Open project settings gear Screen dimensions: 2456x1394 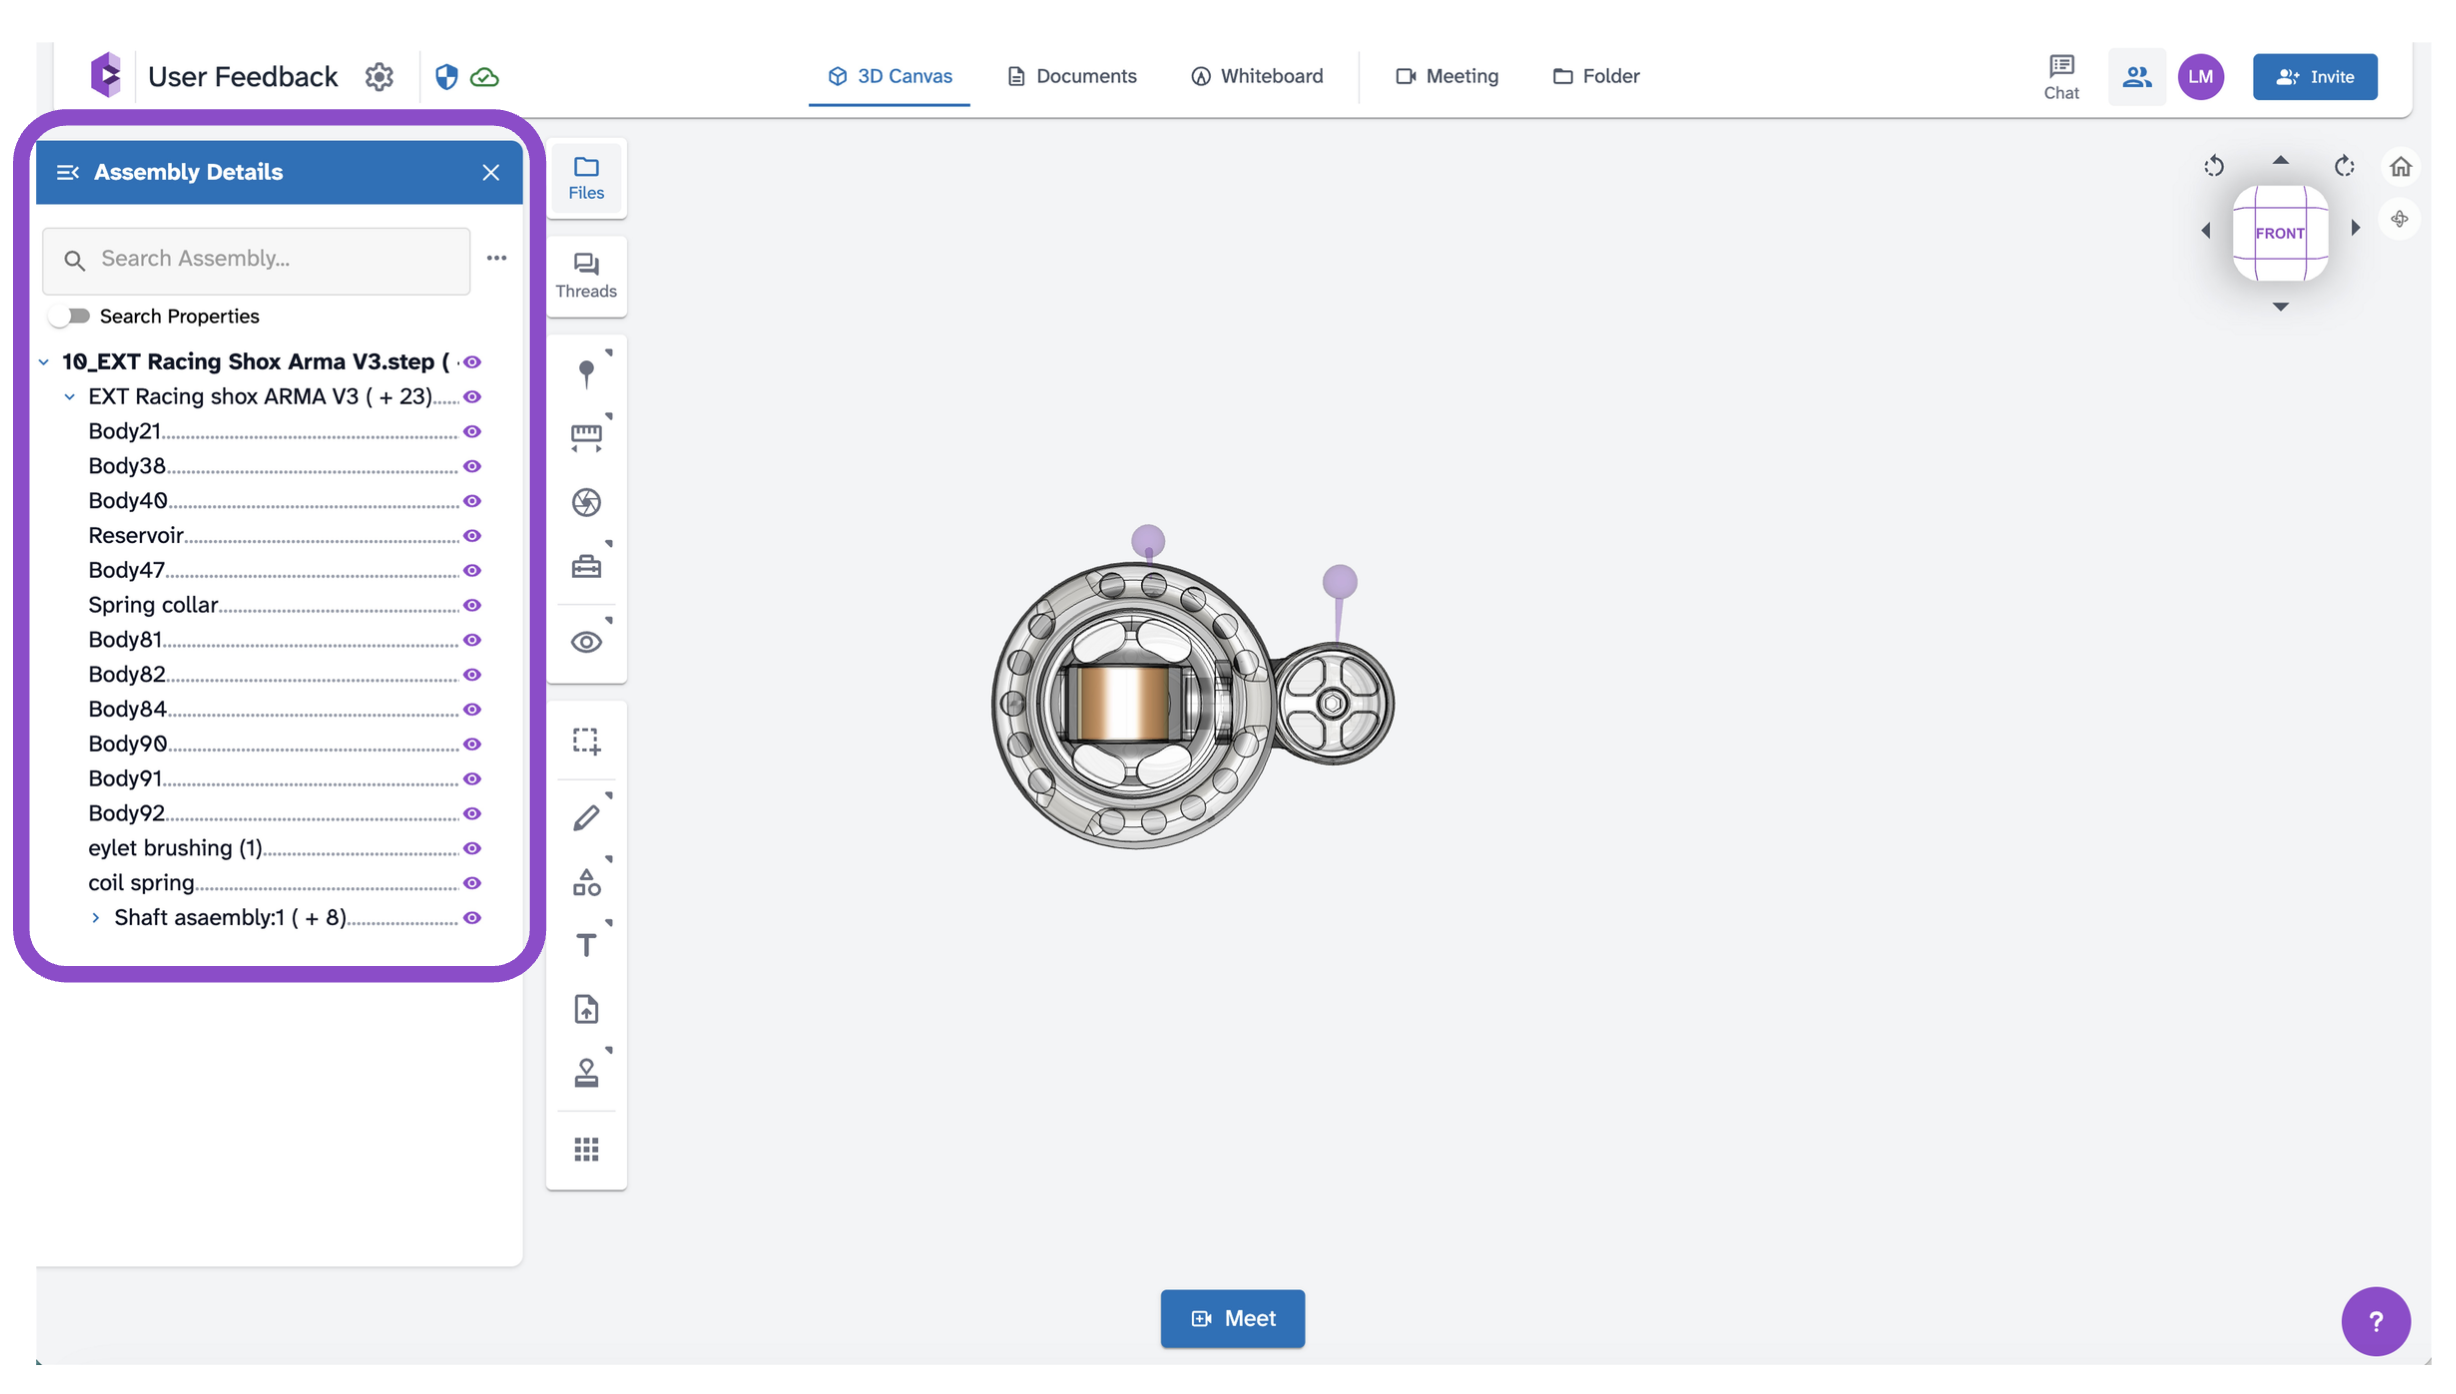point(379,77)
